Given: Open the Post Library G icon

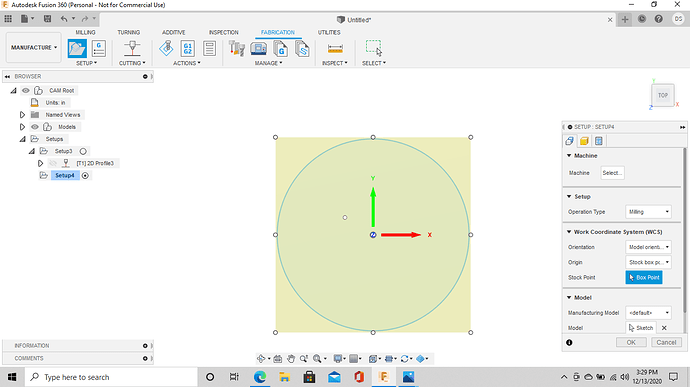Looking at the screenshot, I should pyautogui.click(x=280, y=48).
